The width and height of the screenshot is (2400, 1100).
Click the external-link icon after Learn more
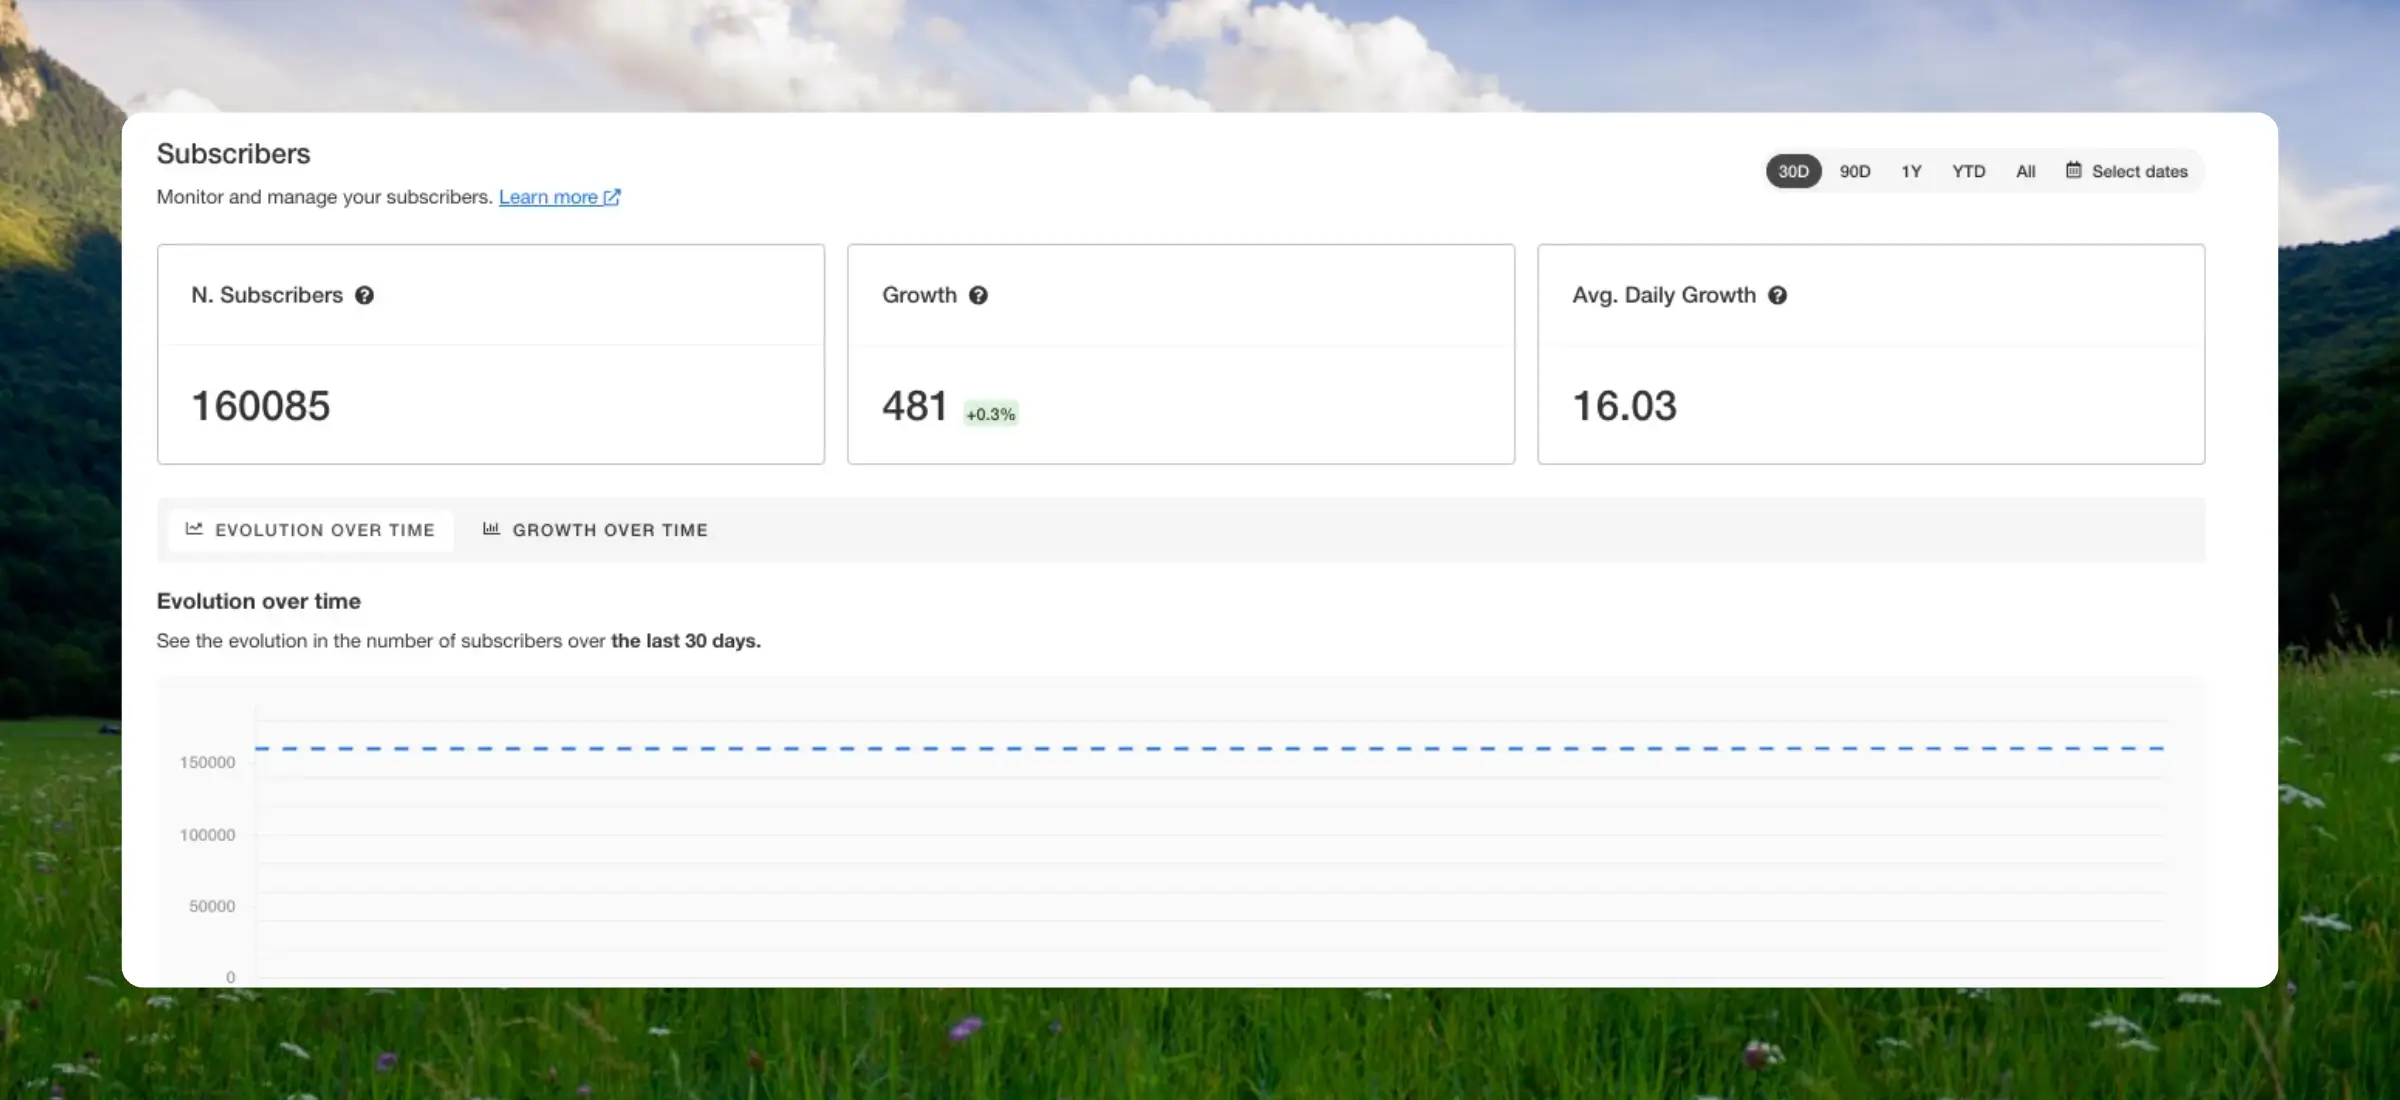pyautogui.click(x=612, y=197)
